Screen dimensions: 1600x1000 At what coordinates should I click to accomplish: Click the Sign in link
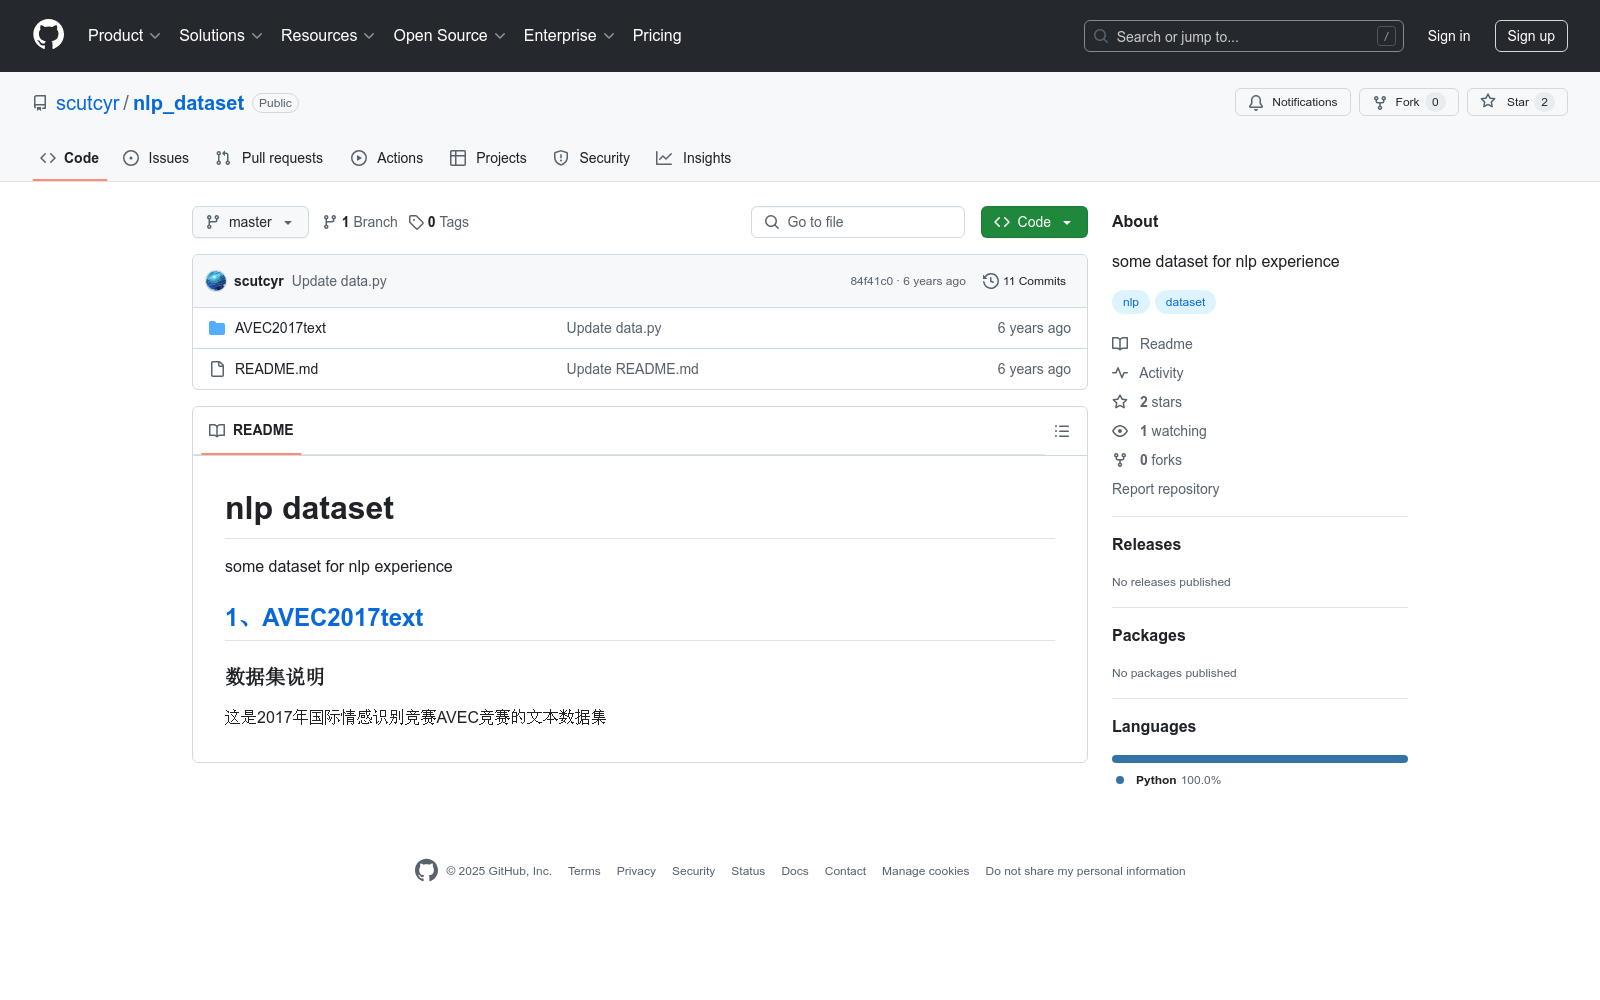pyautogui.click(x=1449, y=36)
